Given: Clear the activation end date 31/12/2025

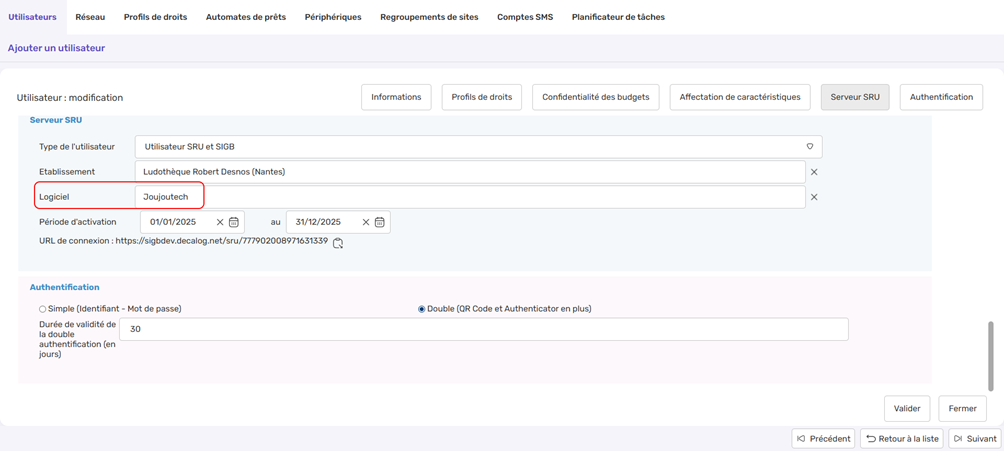Looking at the screenshot, I should (x=366, y=222).
